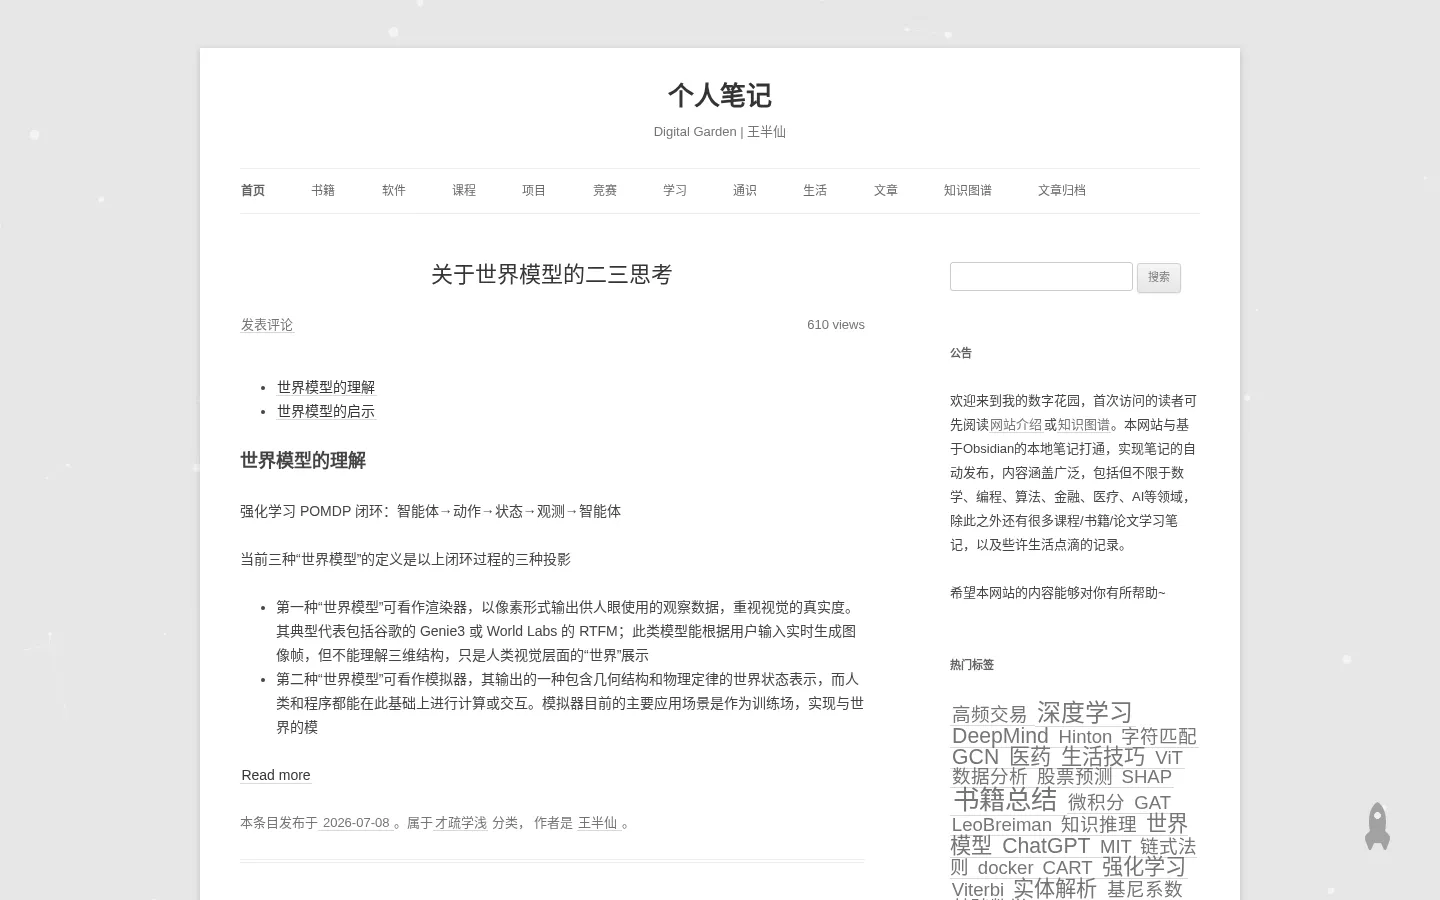Select the 股票预测 tag
The height and width of the screenshot is (900, 1440).
click(x=1075, y=777)
